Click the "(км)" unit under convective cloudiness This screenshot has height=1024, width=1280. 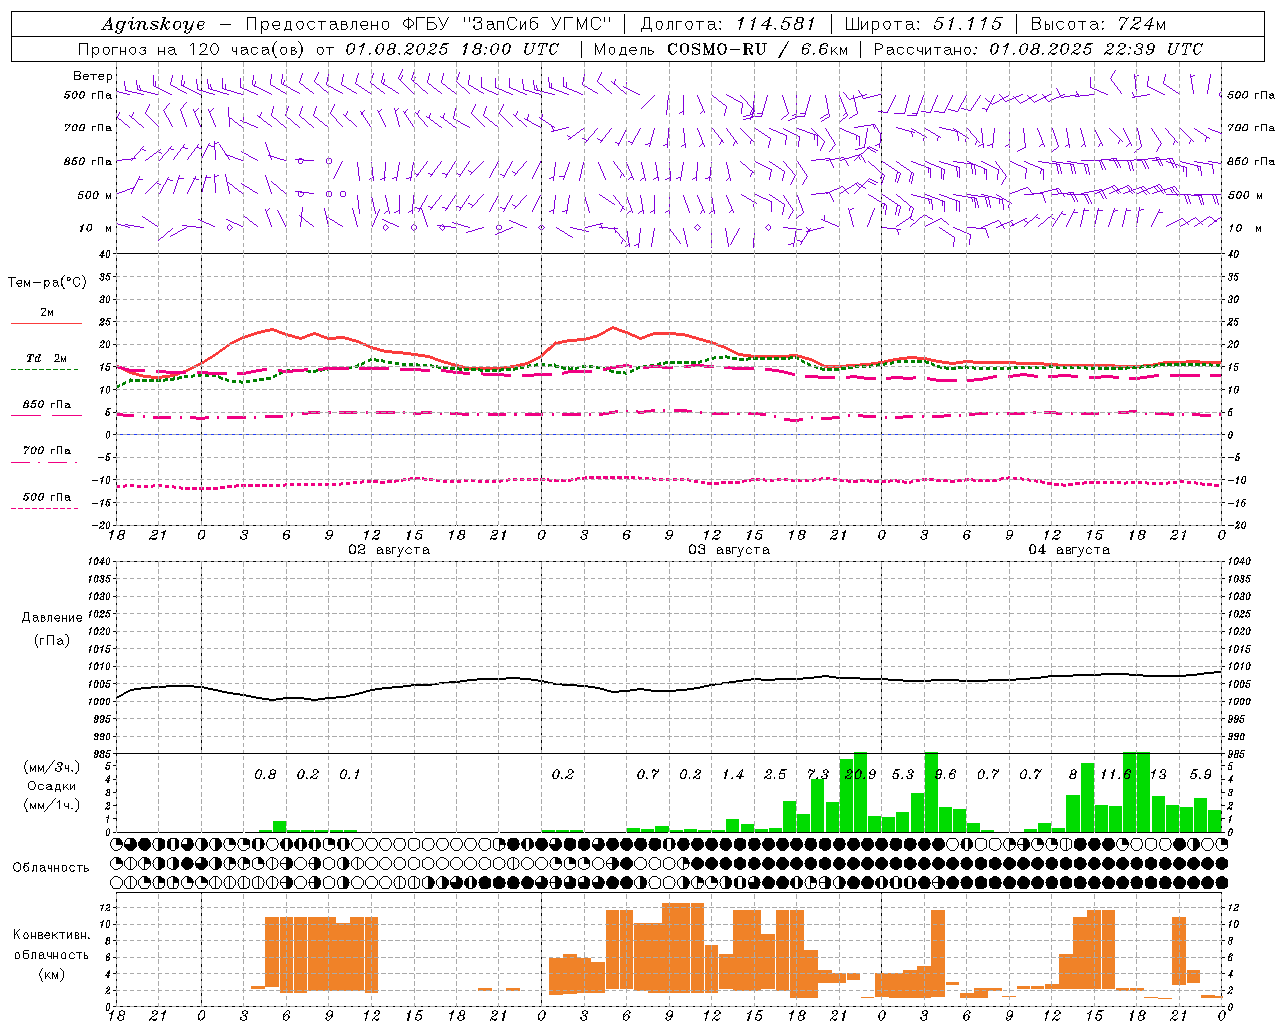(52, 974)
